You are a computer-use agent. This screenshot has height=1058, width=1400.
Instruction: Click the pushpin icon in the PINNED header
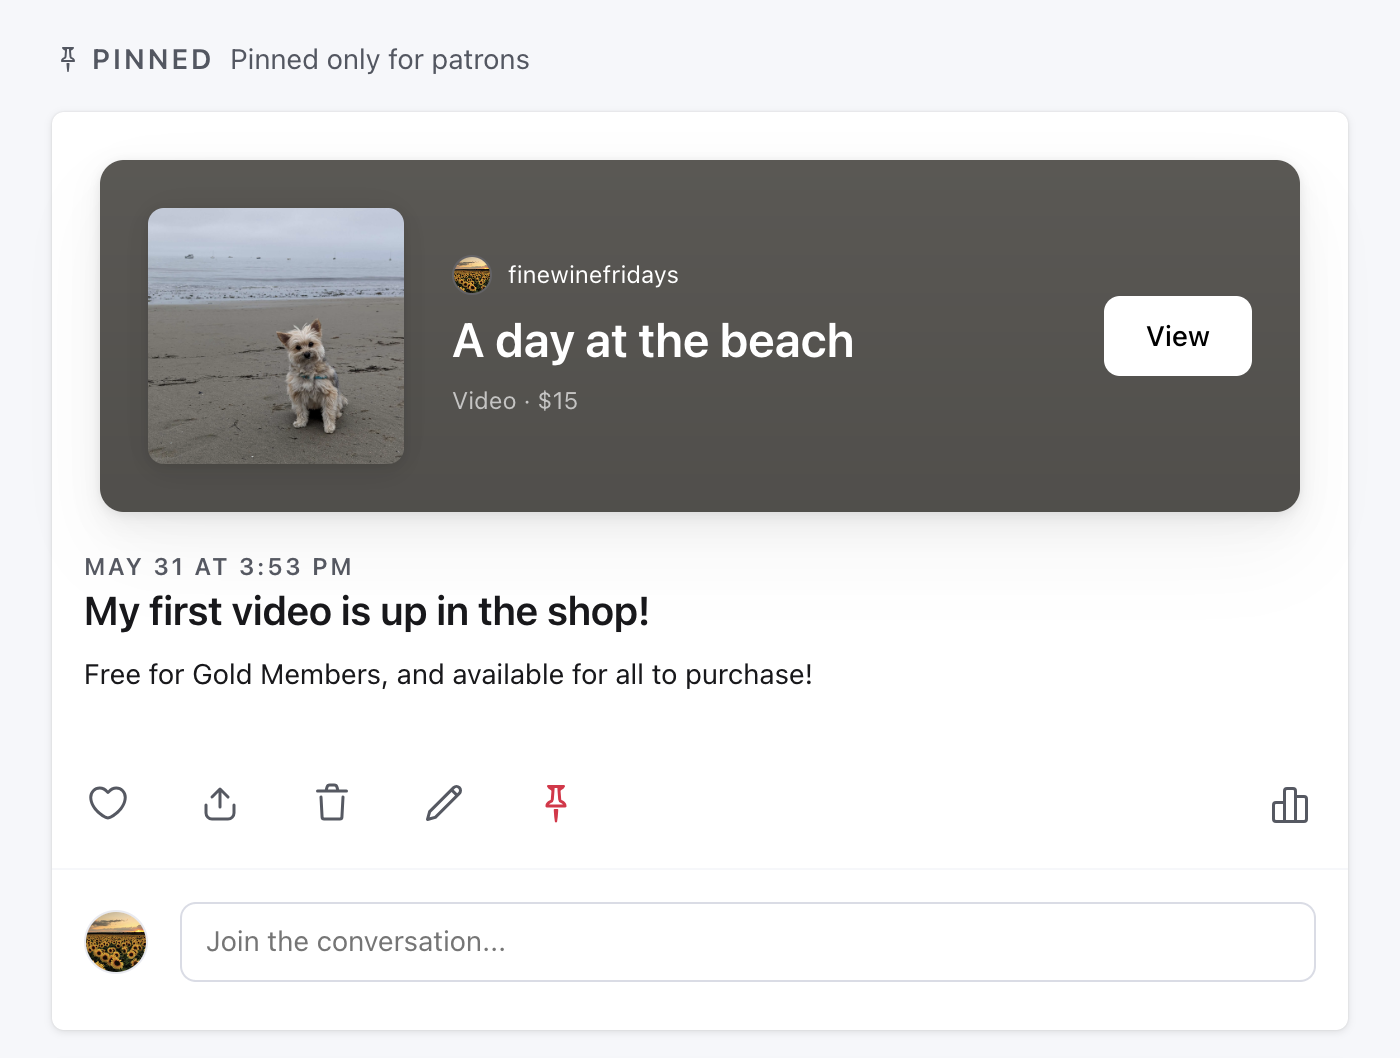click(66, 59)
